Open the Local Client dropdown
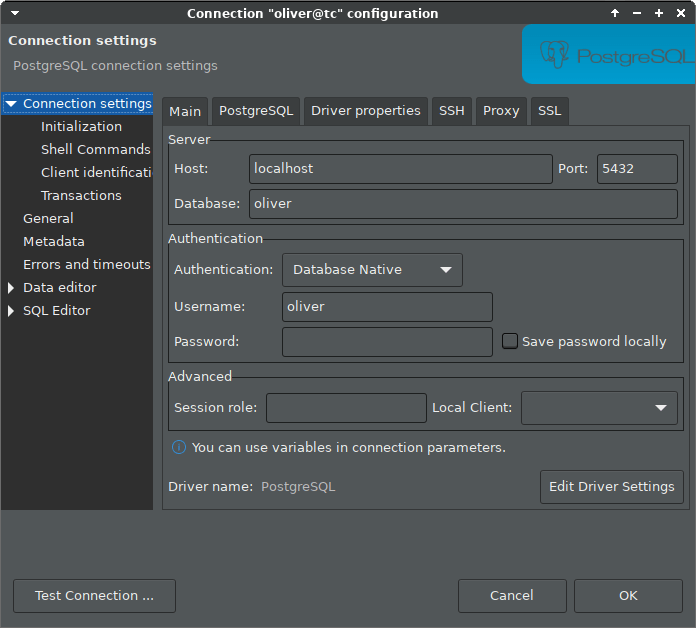The image size is (696, 628). [x=599, y=407]
